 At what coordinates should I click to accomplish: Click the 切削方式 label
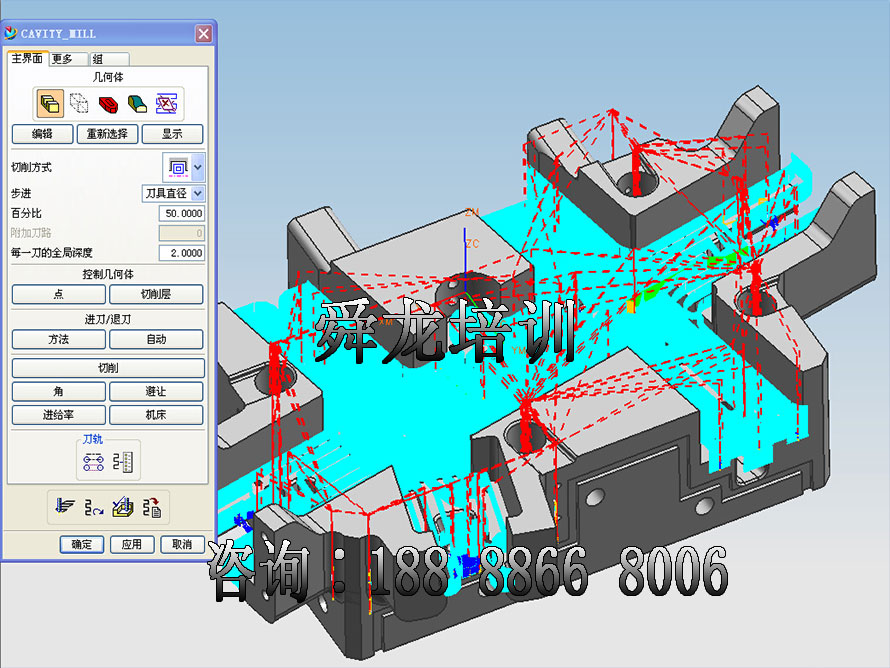click(x=31, y=167)
